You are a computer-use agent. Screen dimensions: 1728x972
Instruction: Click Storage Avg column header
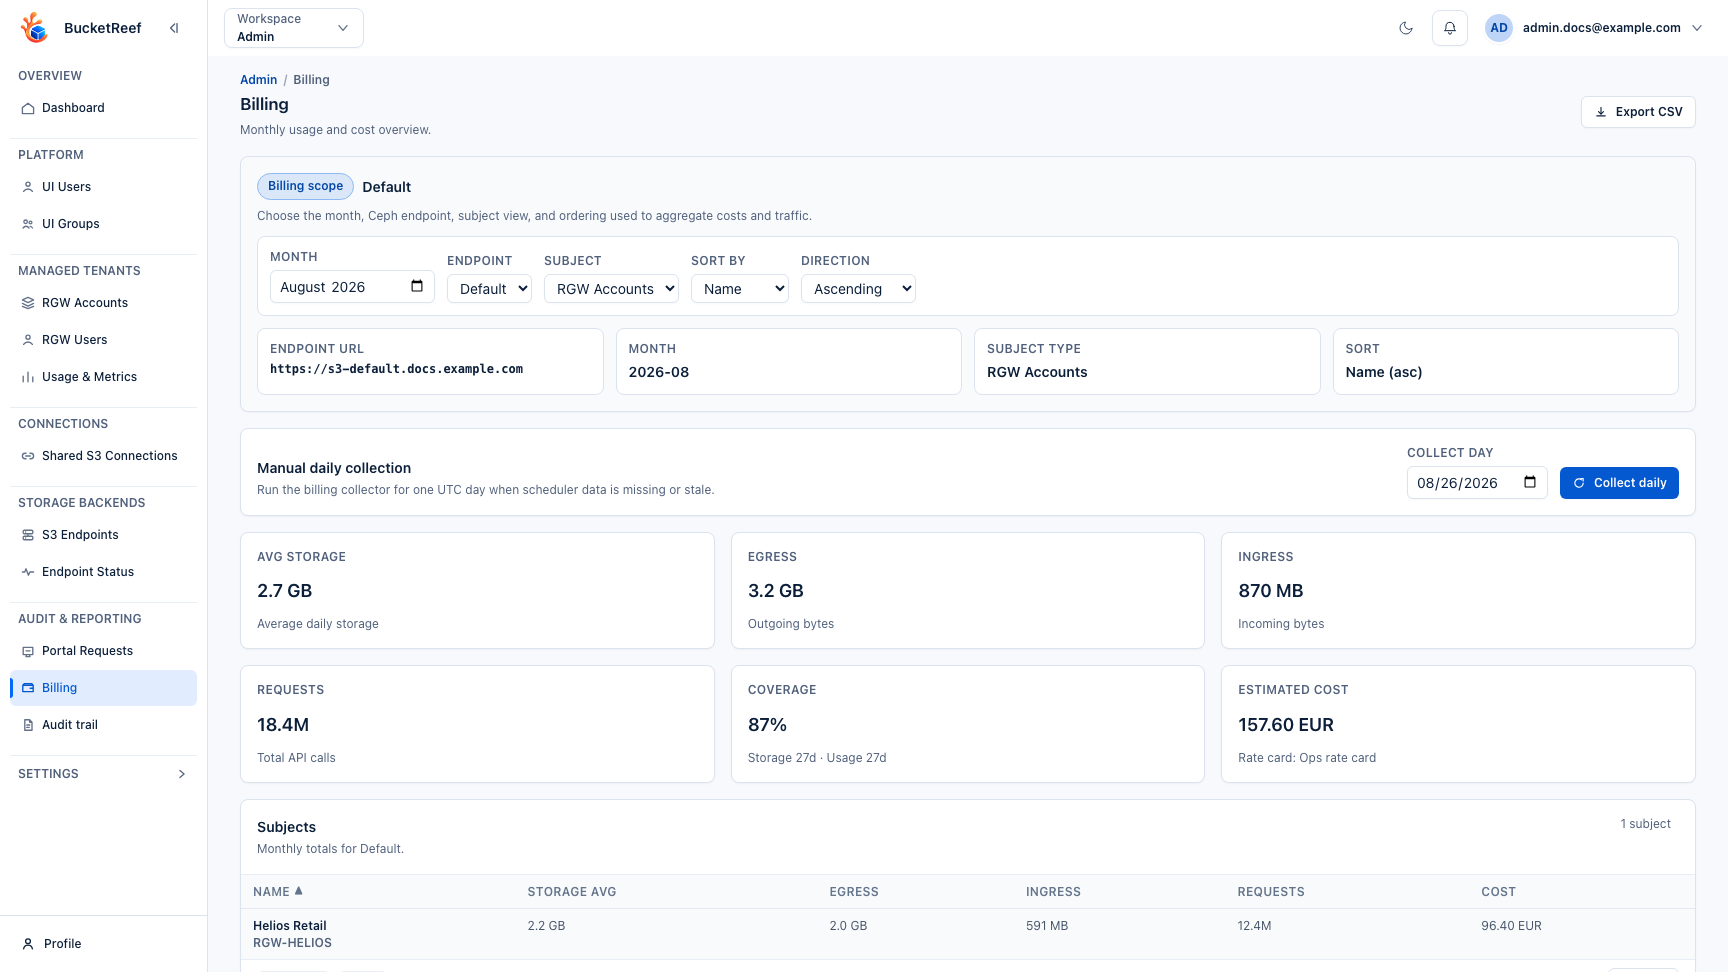[572, 892]
